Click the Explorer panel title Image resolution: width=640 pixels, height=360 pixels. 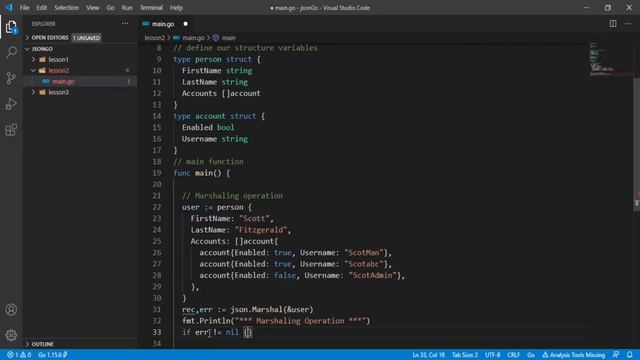click(44, 24)
